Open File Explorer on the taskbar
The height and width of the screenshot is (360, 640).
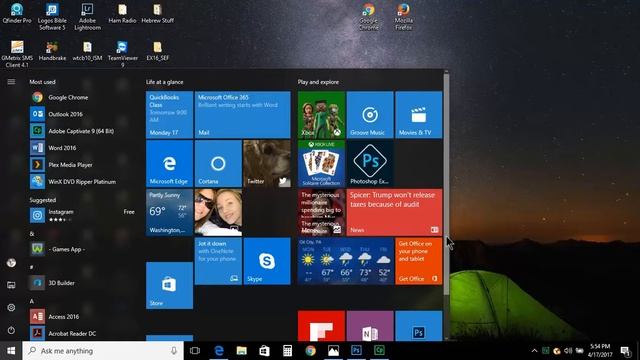pos(242,351)
